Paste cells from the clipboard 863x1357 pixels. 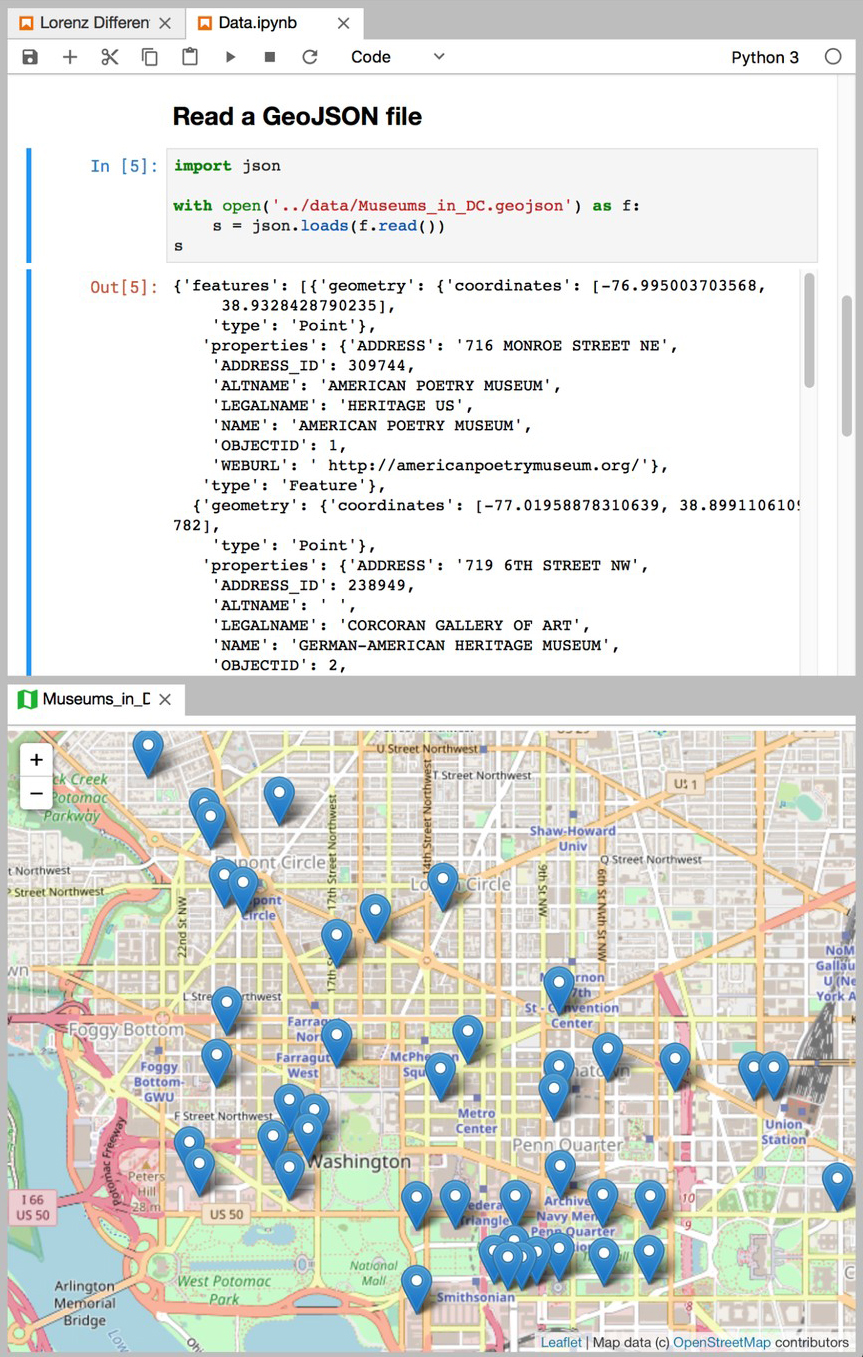pyautogui.click(x=190, y=57)
